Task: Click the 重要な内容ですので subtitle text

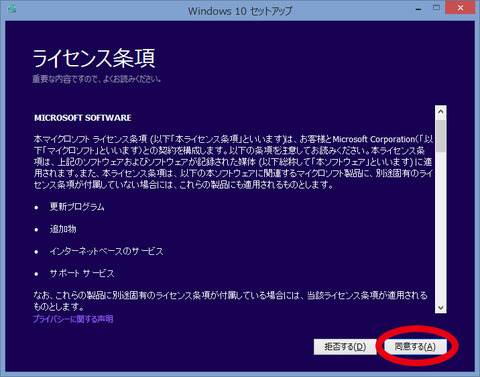Action: click(97, 79)
